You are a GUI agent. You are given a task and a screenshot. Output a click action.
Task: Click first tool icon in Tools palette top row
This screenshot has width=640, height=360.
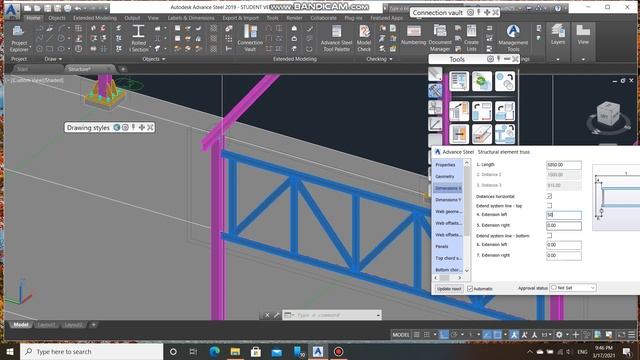[459, 81]
